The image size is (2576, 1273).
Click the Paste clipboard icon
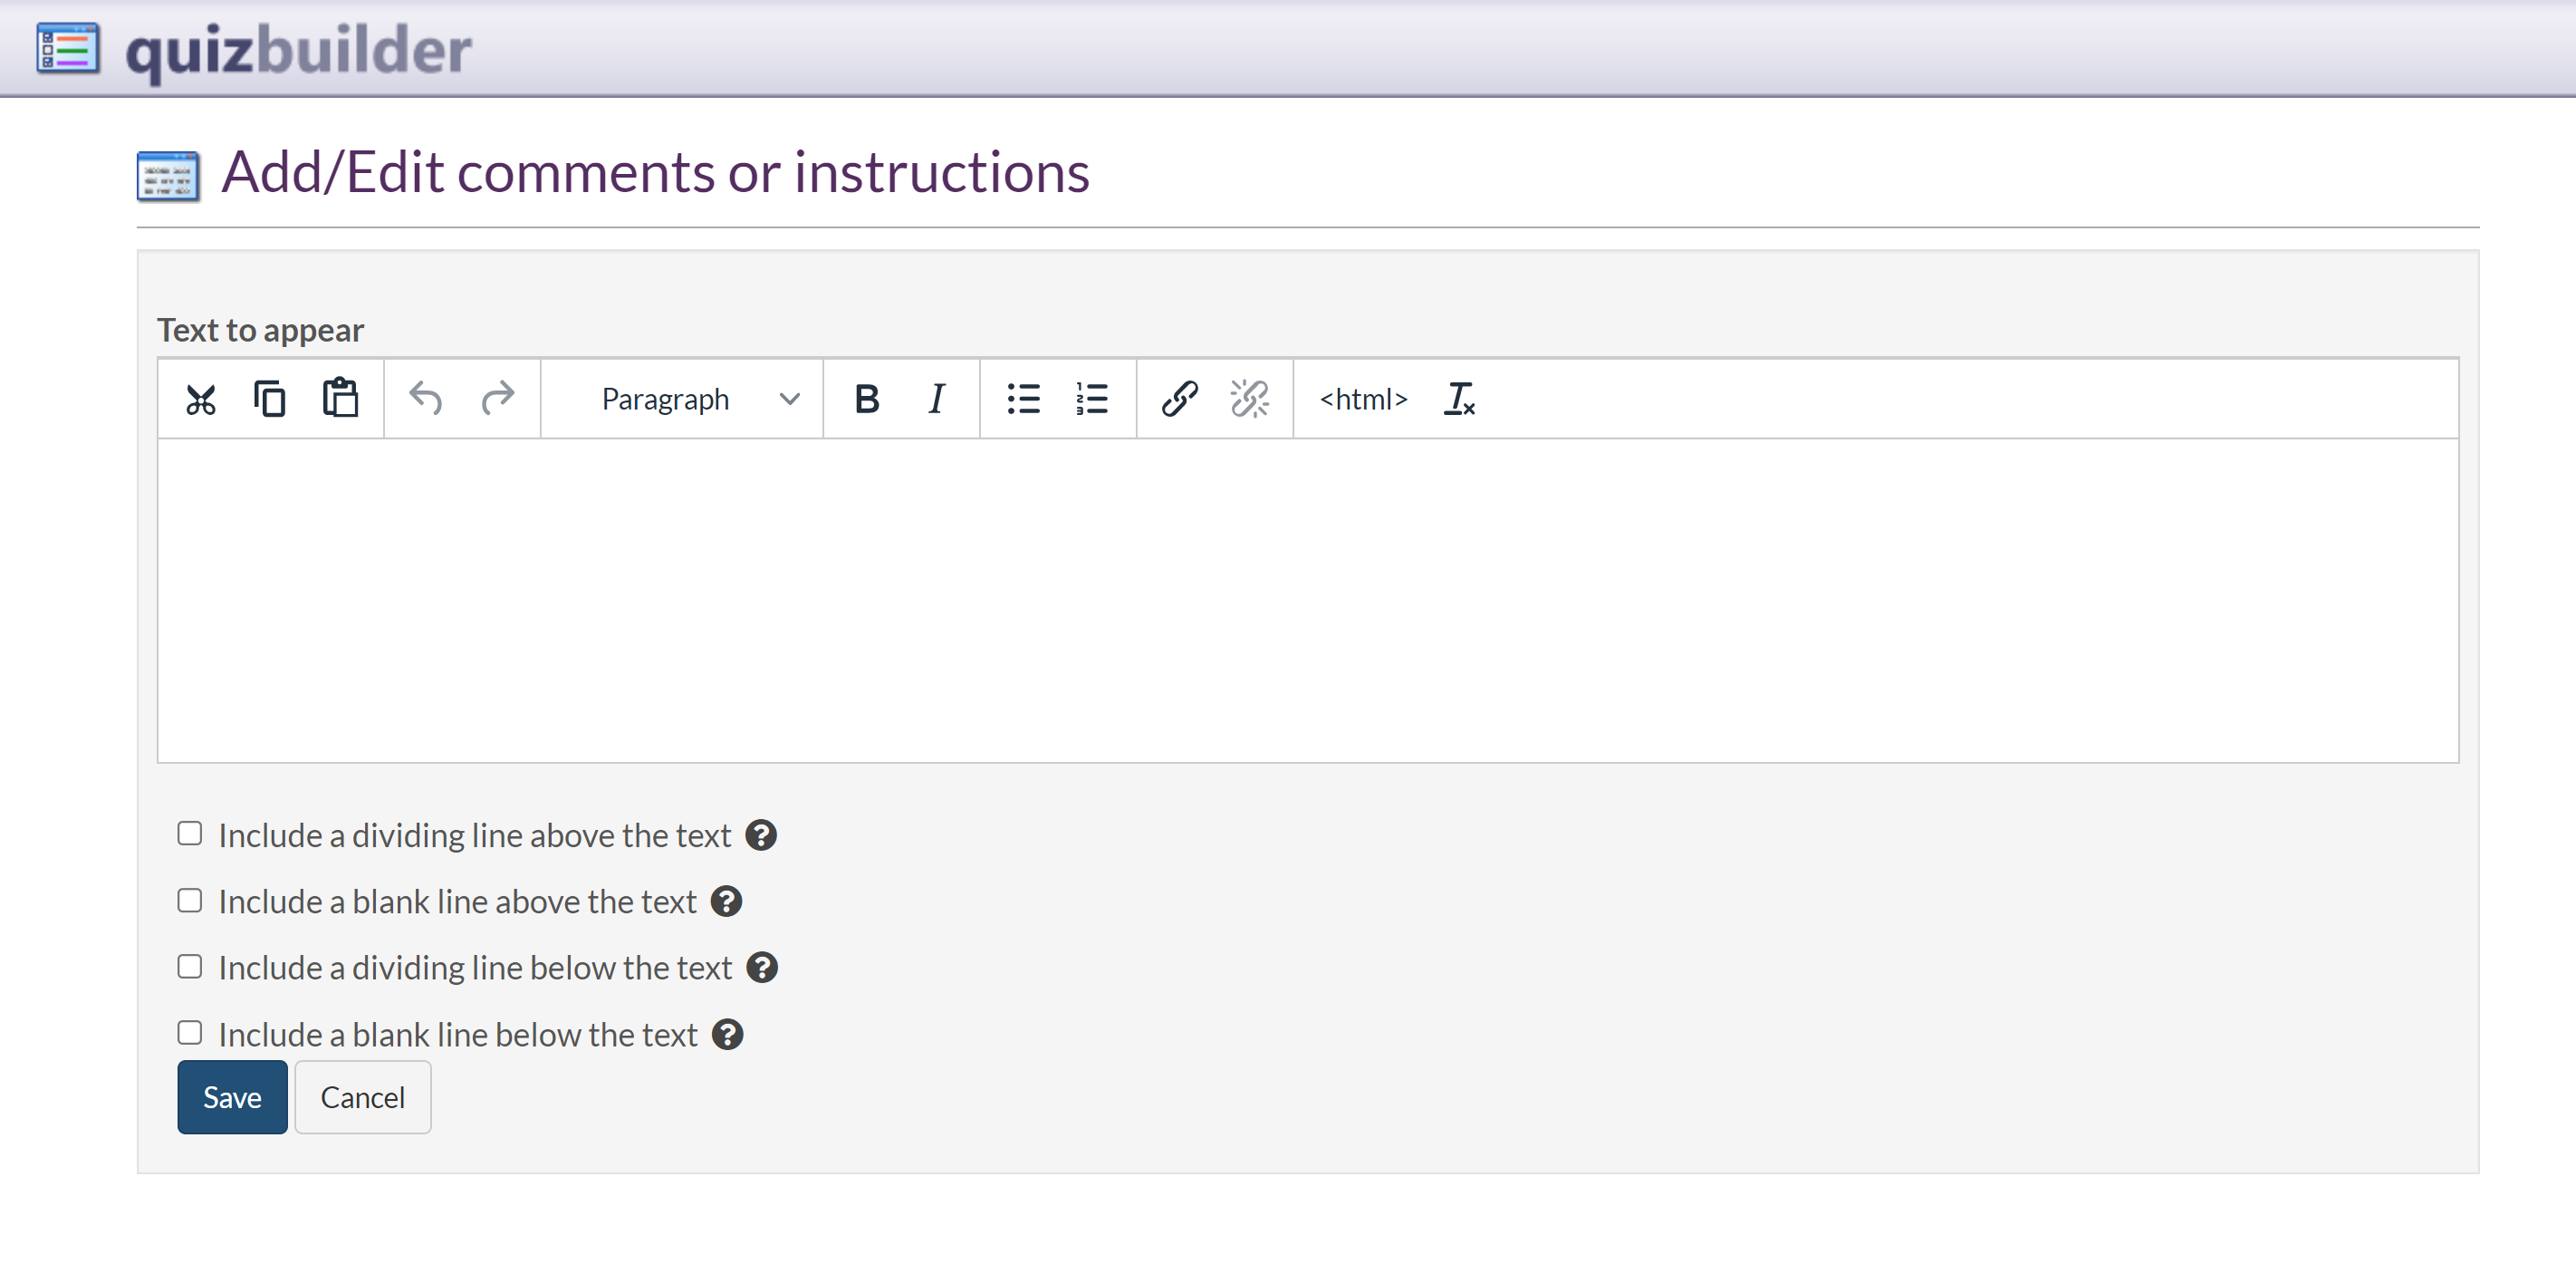tap(340, 398)
